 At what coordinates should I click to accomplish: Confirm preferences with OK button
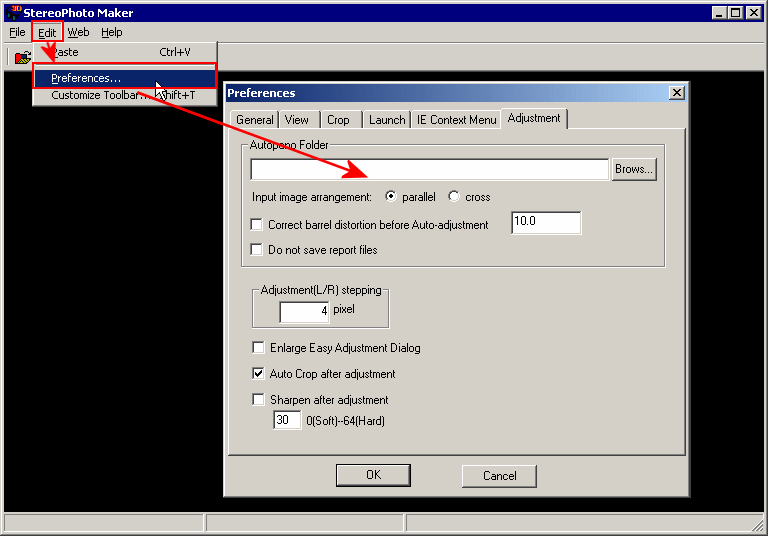point(373,475)
